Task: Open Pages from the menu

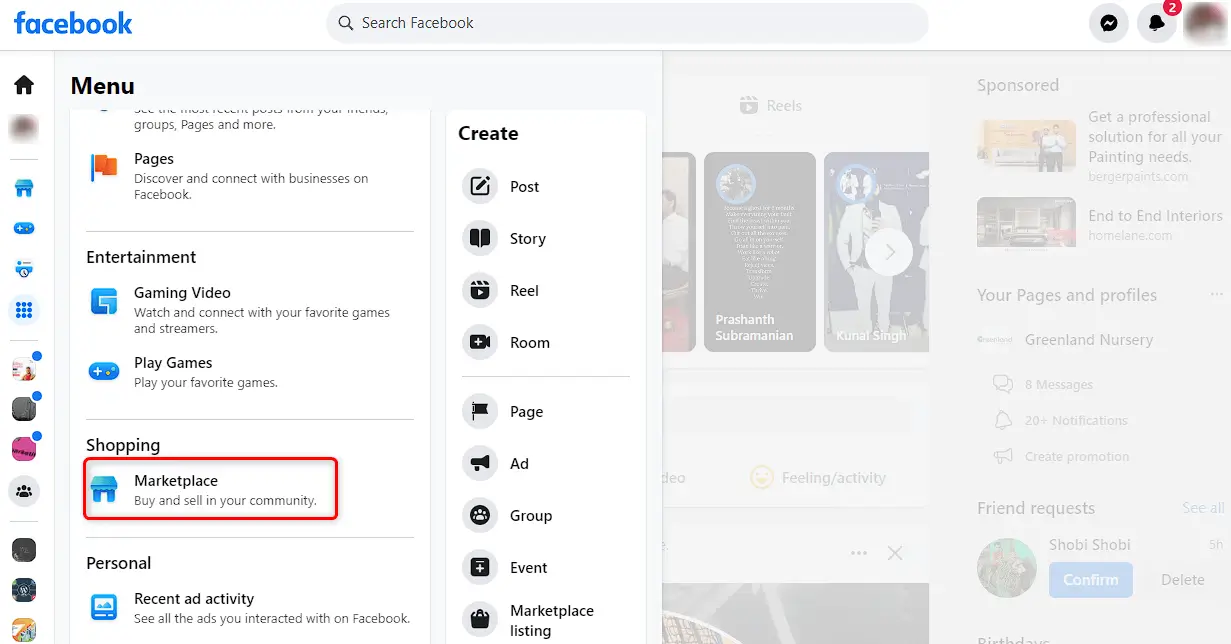Action: [x=250, y=176]
